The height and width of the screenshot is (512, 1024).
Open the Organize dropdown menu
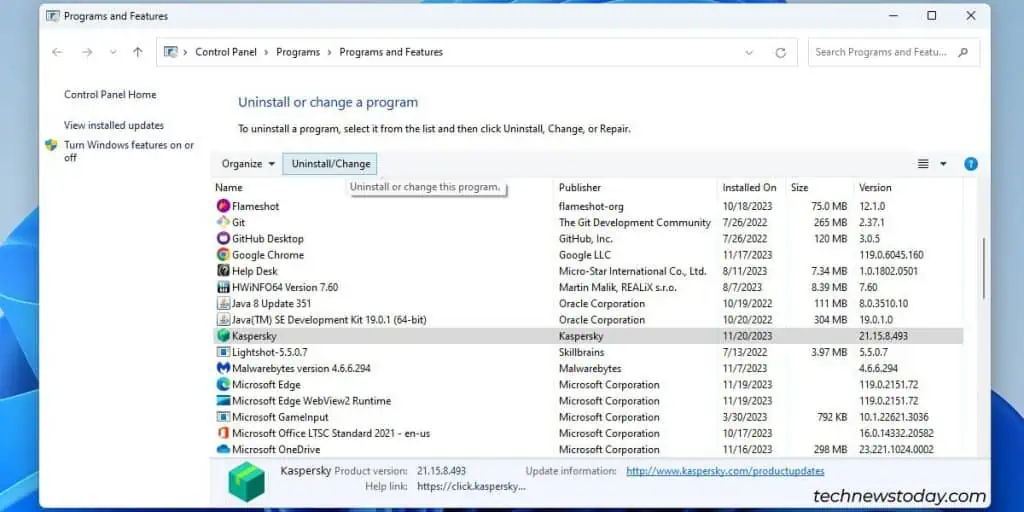point(248,164)
